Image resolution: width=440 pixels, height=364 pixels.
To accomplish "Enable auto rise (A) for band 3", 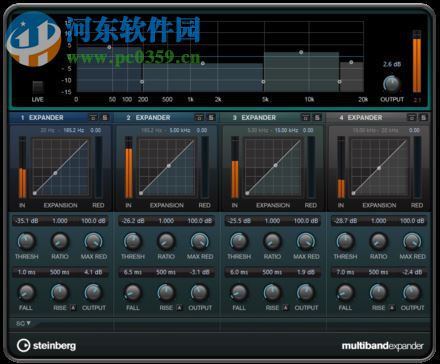I will tap(286, 308).
